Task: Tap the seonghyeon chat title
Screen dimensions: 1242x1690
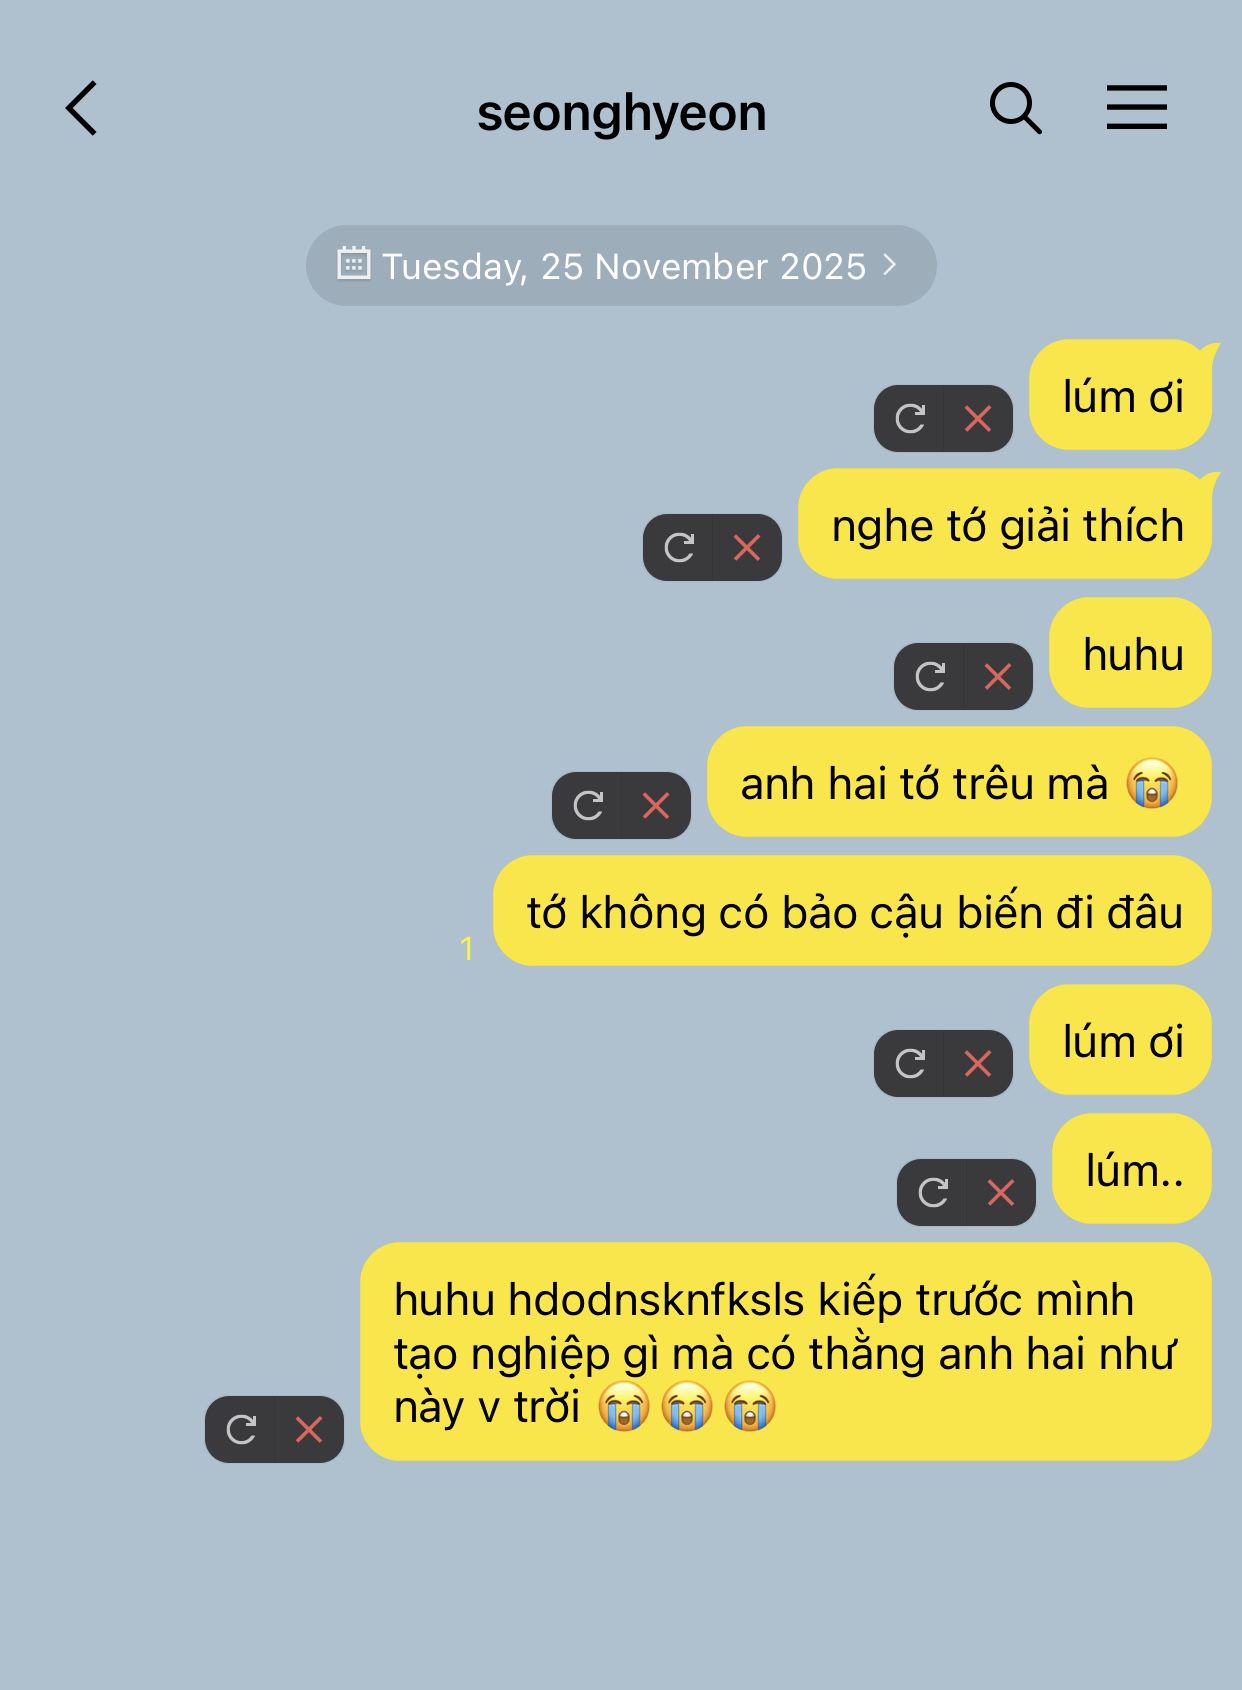Action: point(621,112)
